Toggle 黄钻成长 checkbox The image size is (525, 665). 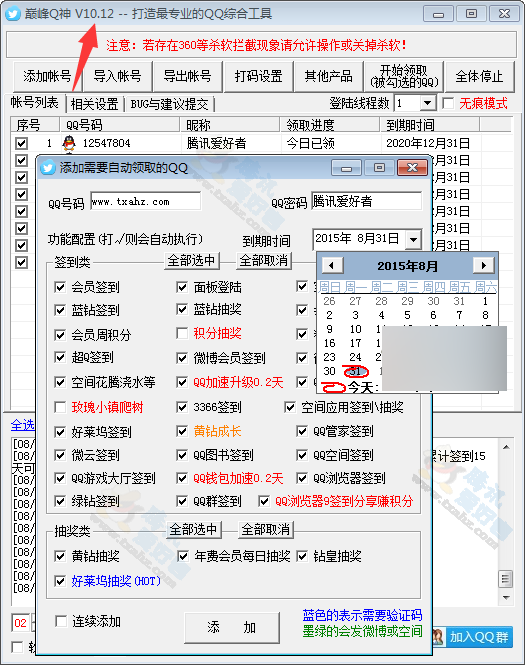(x=182, y=431)
